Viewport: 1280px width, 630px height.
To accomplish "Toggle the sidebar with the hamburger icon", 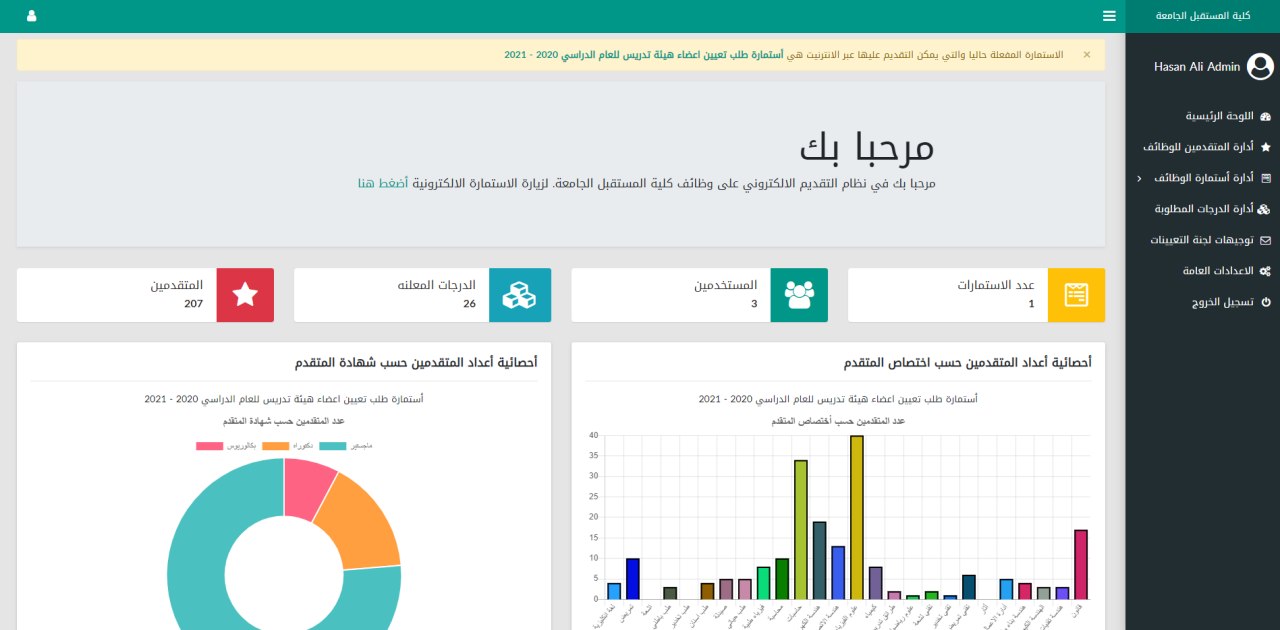I will point(1109,16).
